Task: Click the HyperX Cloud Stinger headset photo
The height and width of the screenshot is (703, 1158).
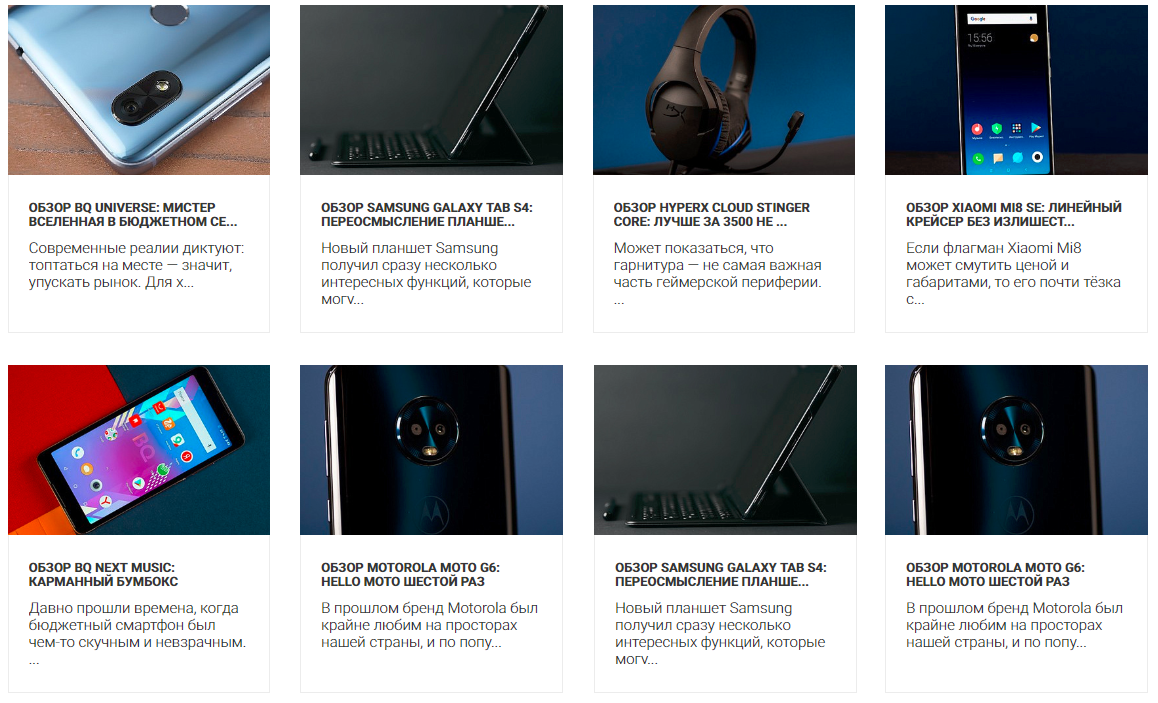Action: pos(724,89)
